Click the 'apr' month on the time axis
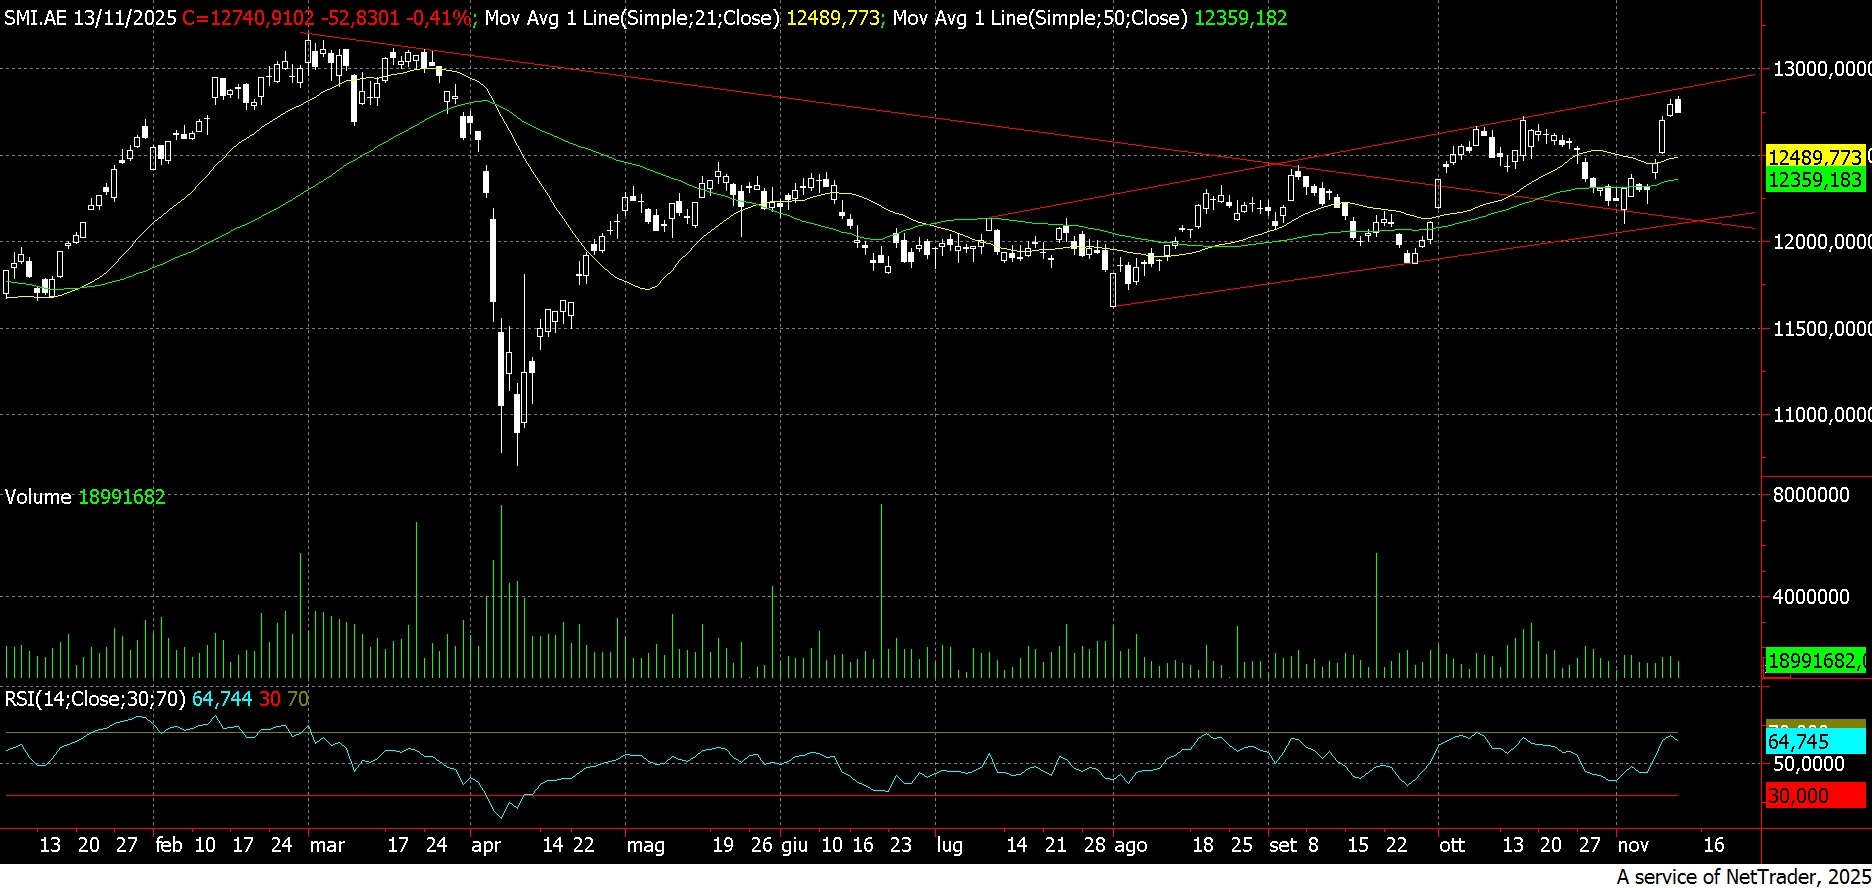Screen dimensions: 1872x888 coord(485,845)
